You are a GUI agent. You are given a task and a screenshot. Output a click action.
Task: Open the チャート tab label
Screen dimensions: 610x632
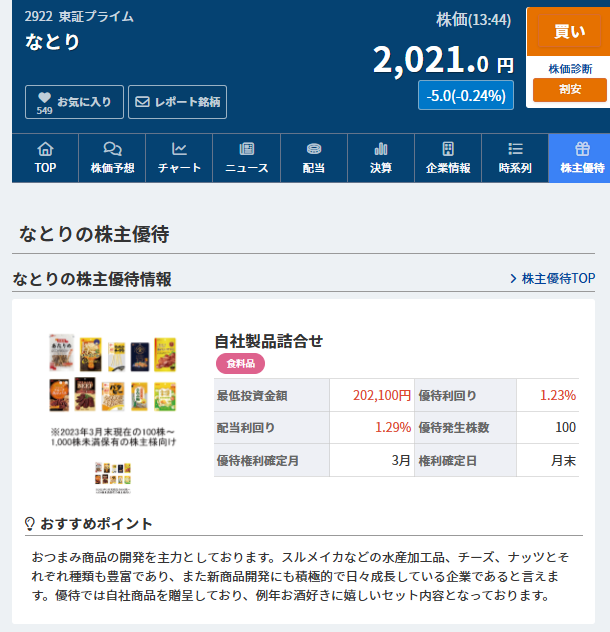(x=179, y=168)
